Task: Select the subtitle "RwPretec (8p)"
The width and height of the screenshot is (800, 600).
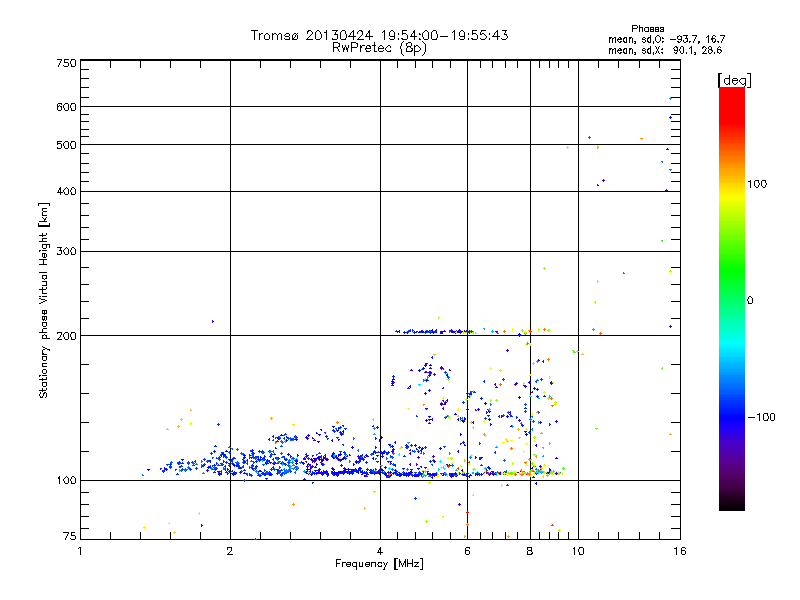Action: [x=379, y=48]
